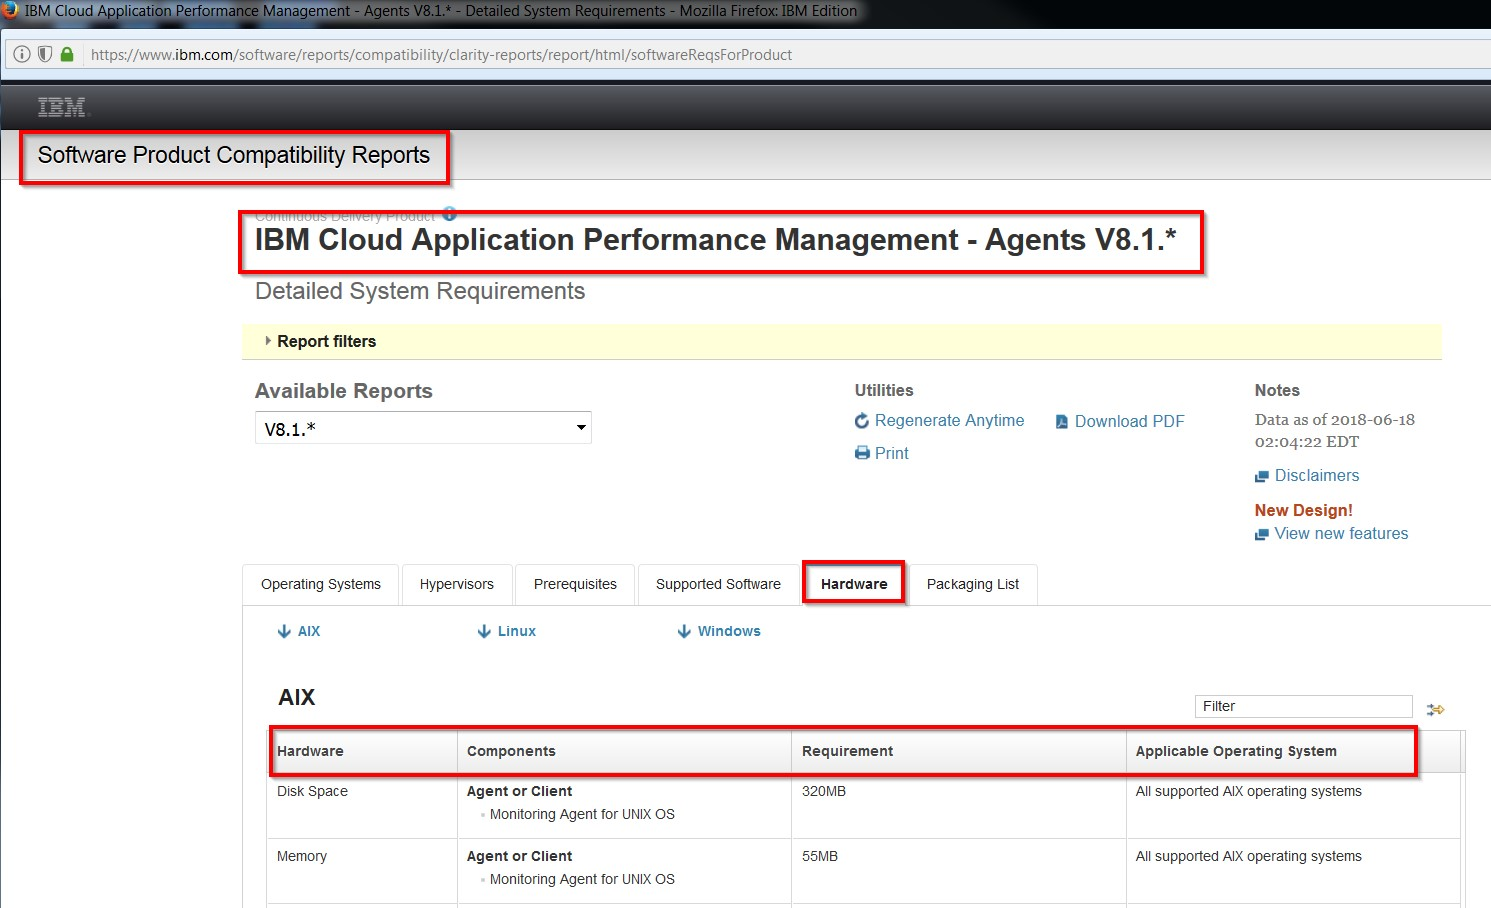This screenshot has width=1491, height=908.
Task: Click View new features link
Action: (x=1341, y=534)
